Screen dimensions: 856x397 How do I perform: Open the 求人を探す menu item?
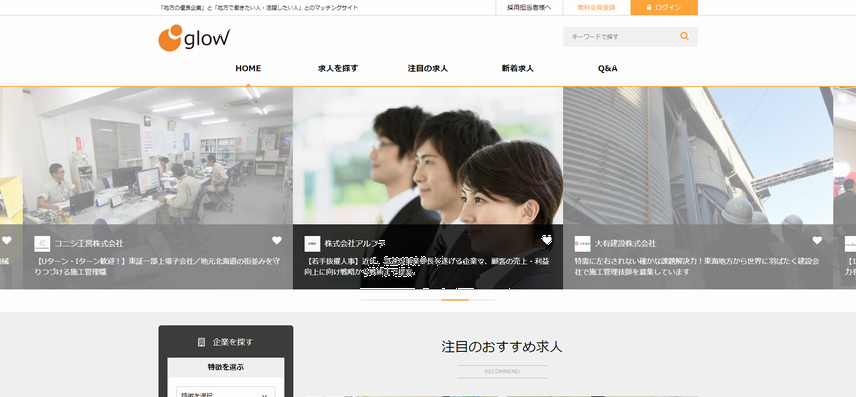pyautogui.click(x=338, y=68)
